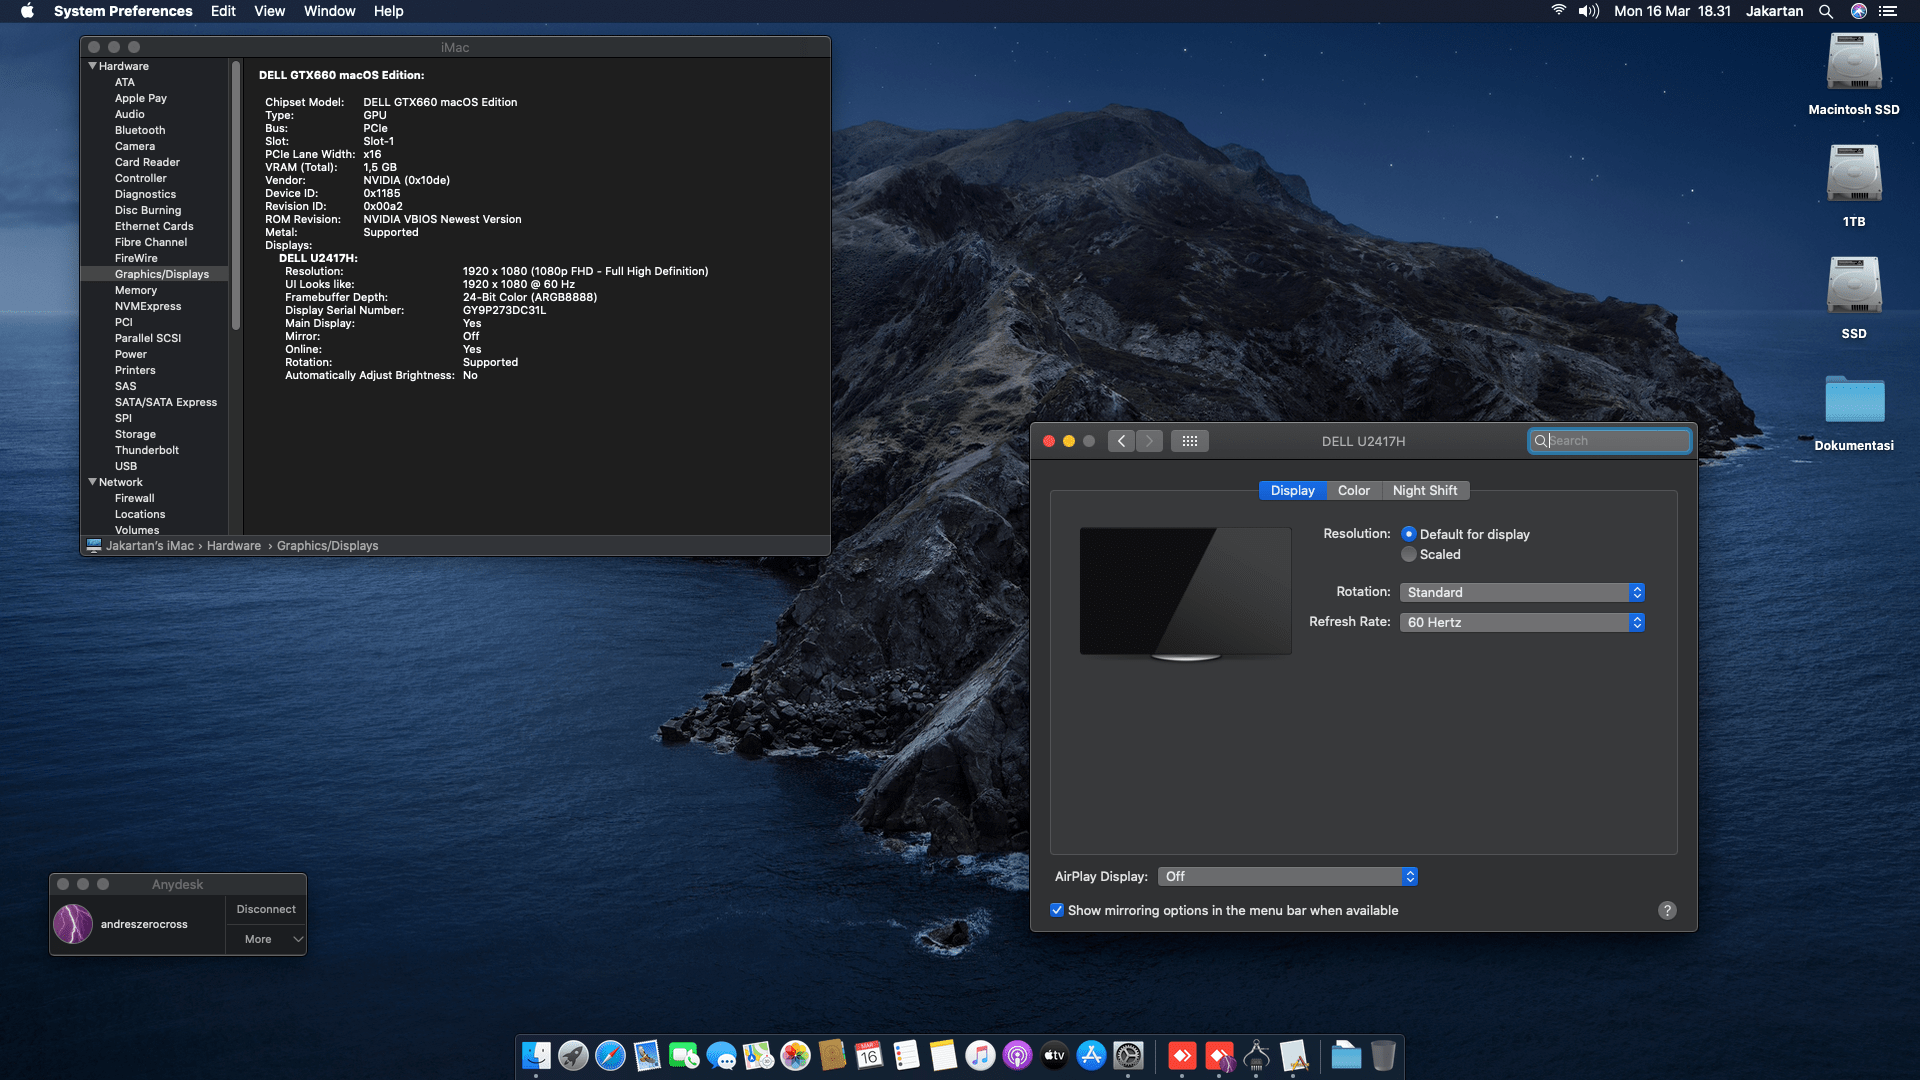Select Memory in the hardware list
Screen dimensions: 1920x1080
pyautogui.click(x=136, y=290)
